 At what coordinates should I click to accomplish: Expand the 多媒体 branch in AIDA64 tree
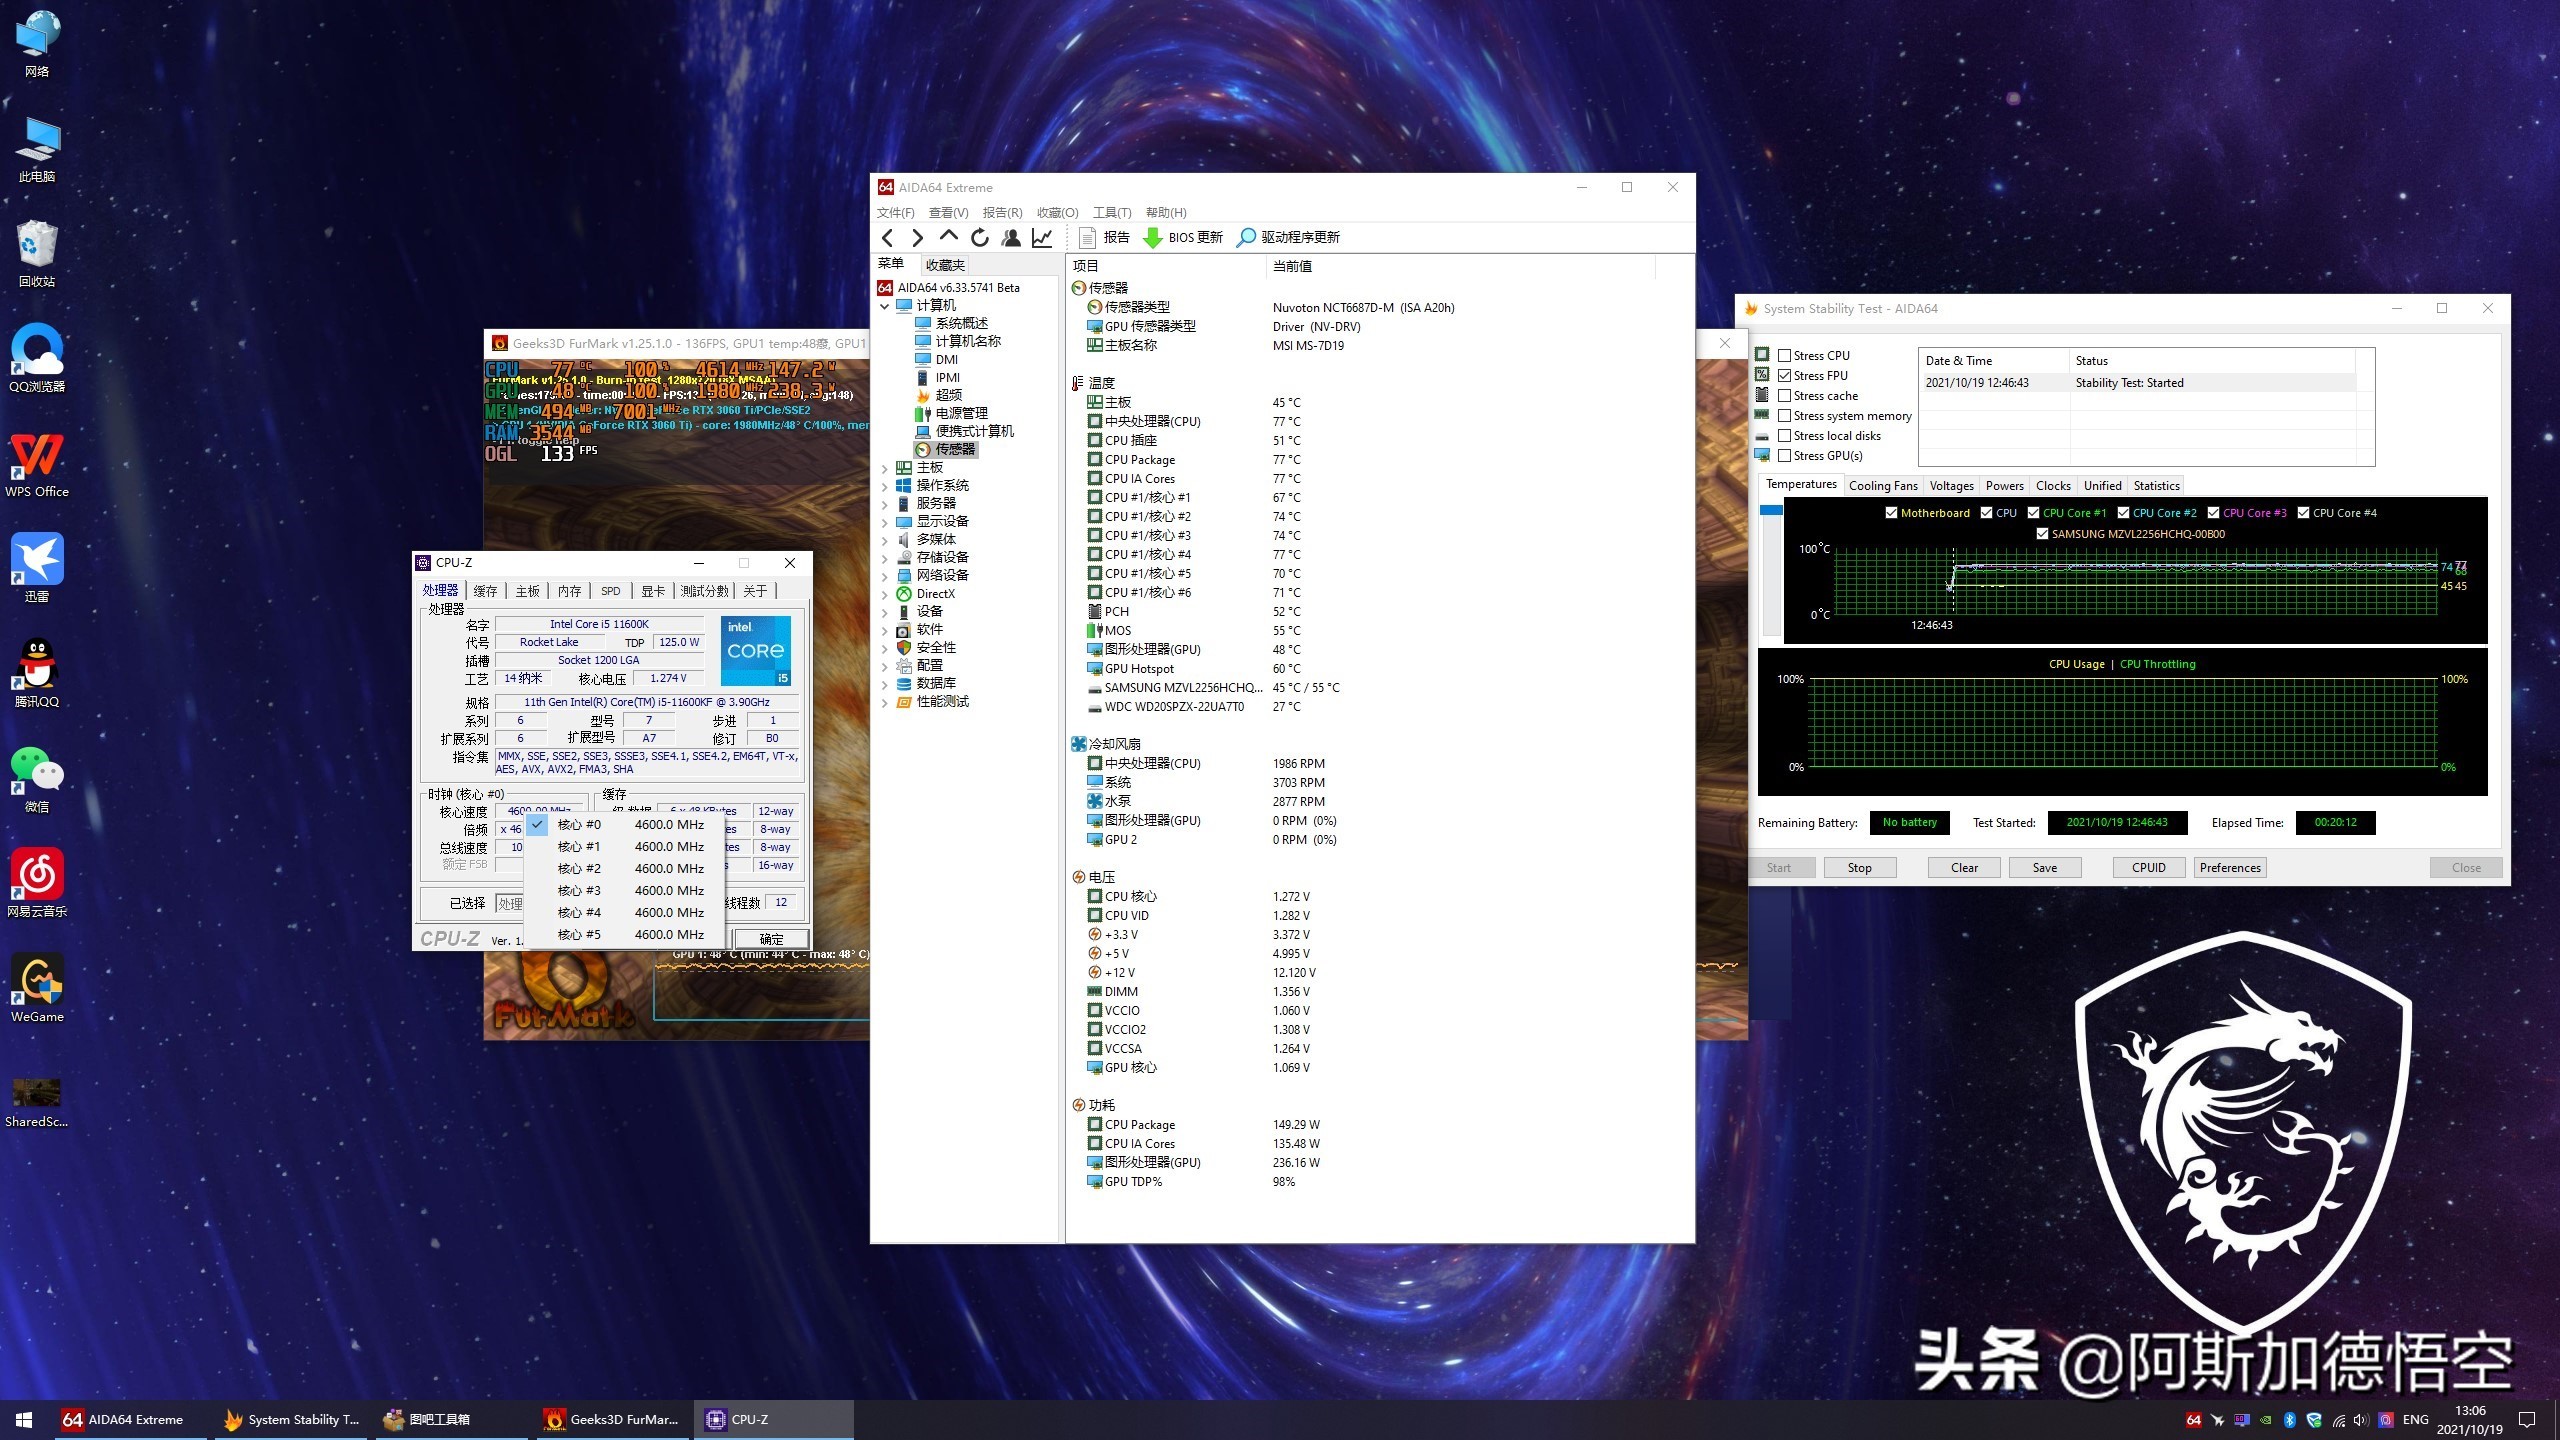pos(884,539)
